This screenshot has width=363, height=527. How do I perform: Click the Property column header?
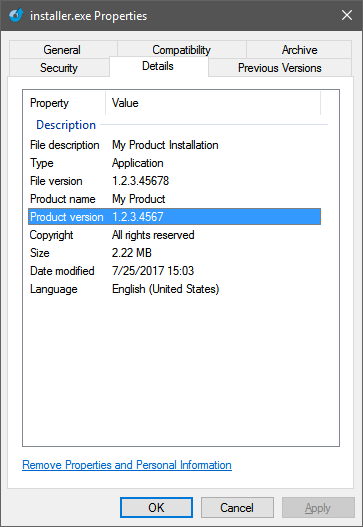64,103
